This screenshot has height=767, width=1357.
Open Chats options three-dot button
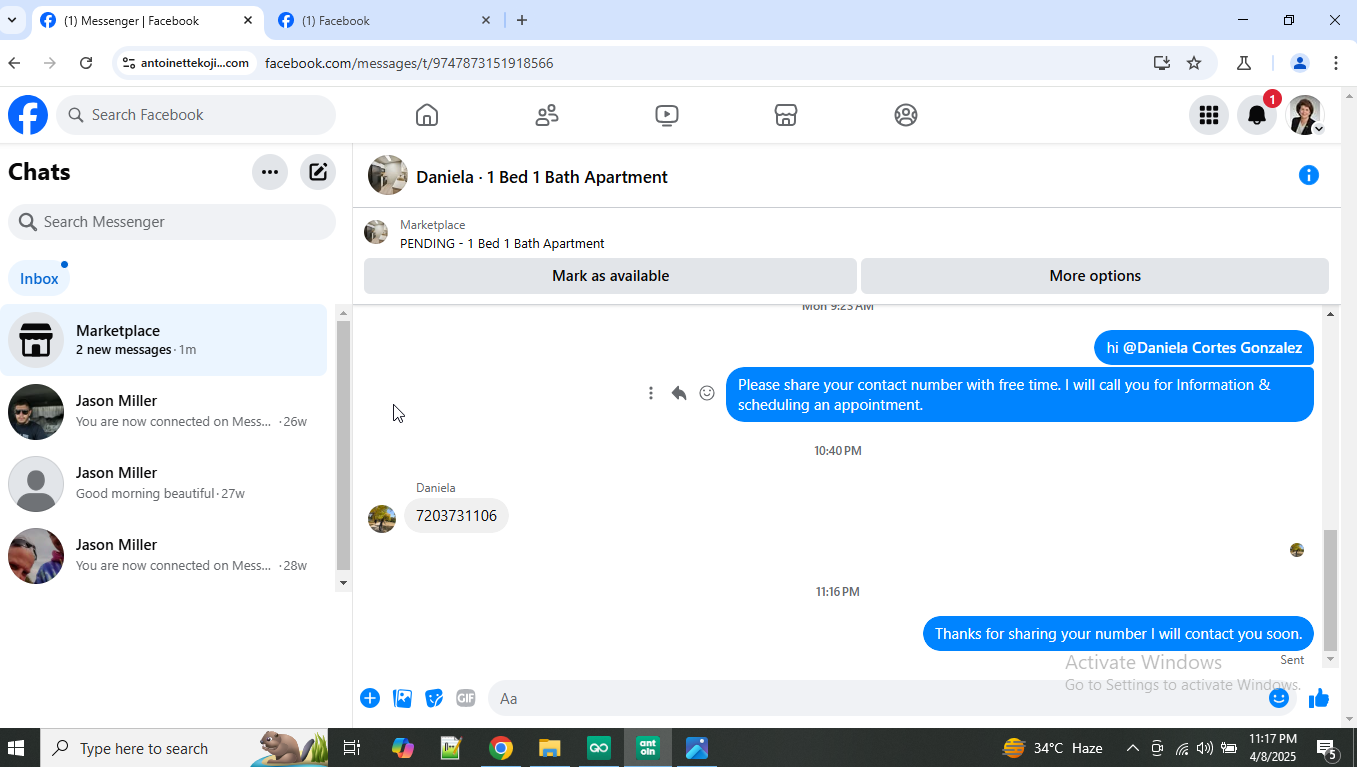click(270, 172)
